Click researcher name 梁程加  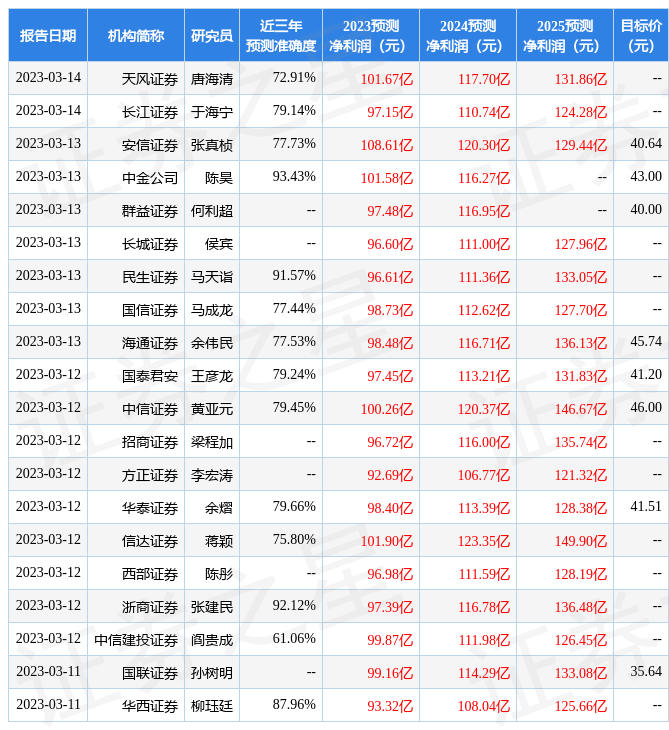point(212,442)
